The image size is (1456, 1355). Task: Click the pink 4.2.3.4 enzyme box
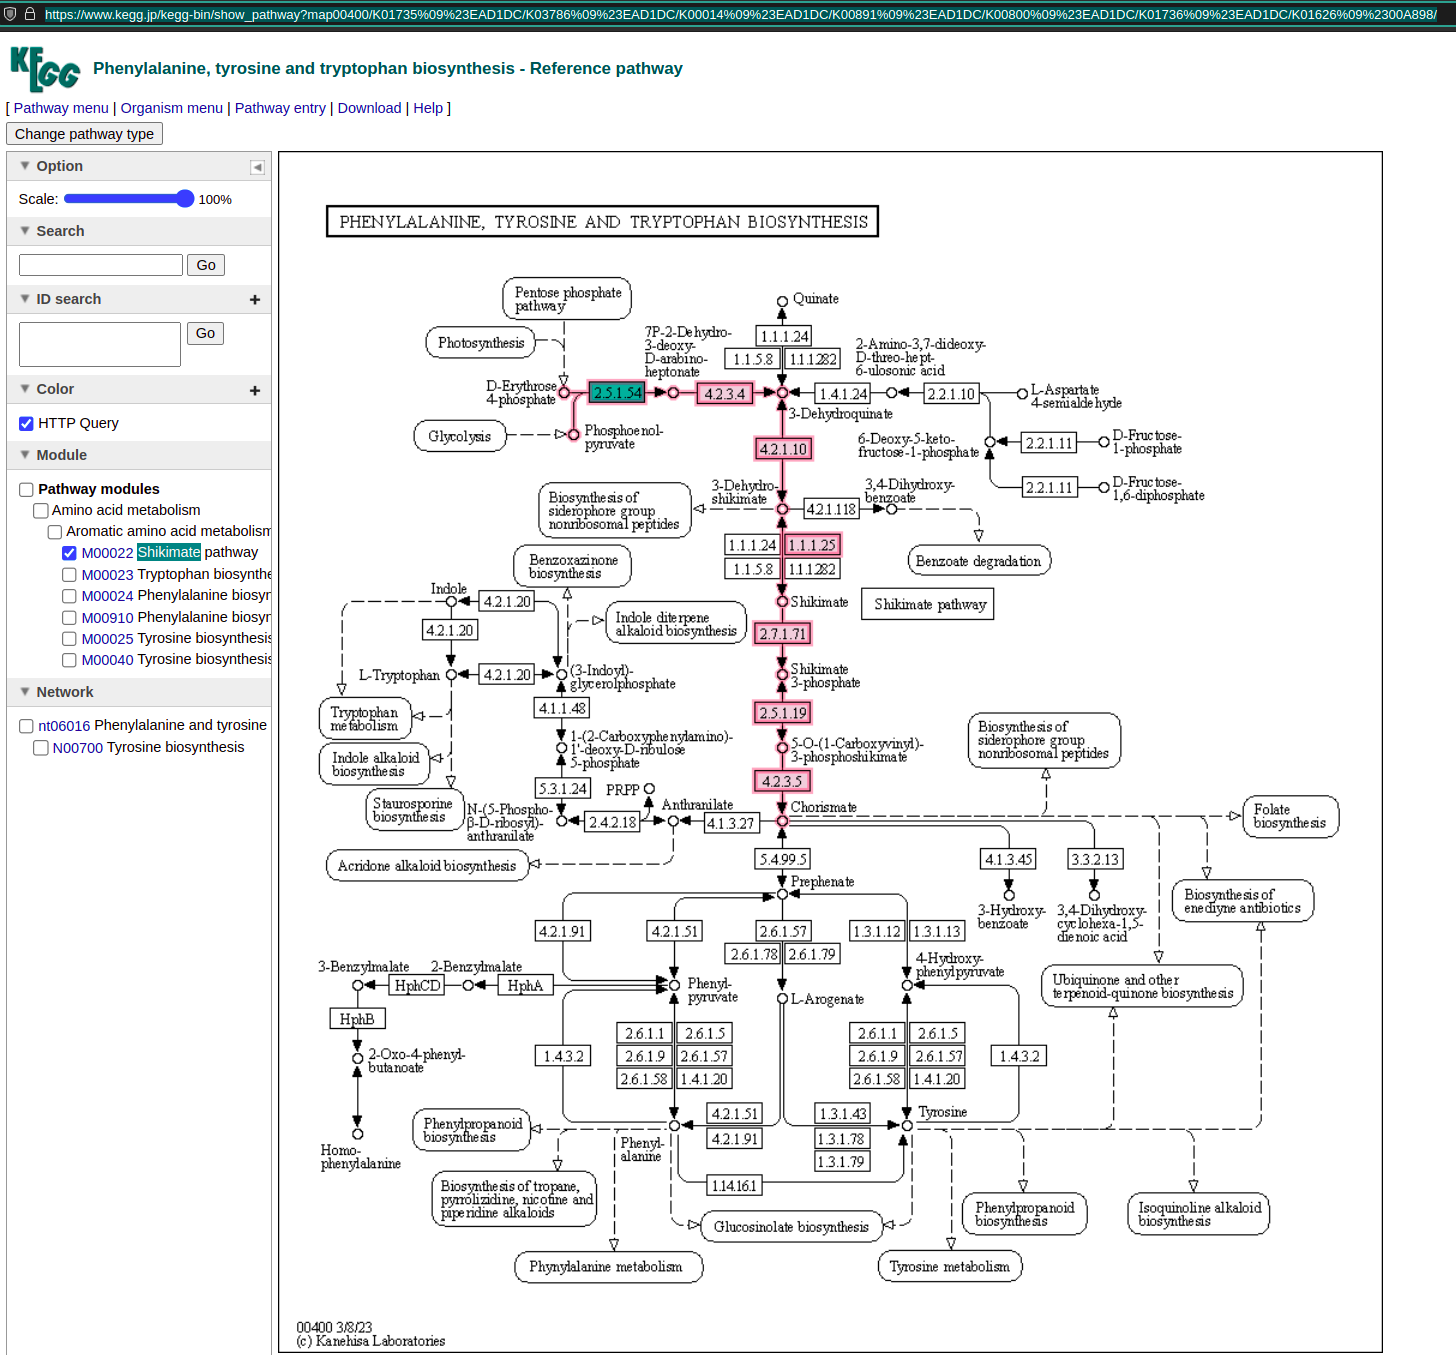pos(725,394)
